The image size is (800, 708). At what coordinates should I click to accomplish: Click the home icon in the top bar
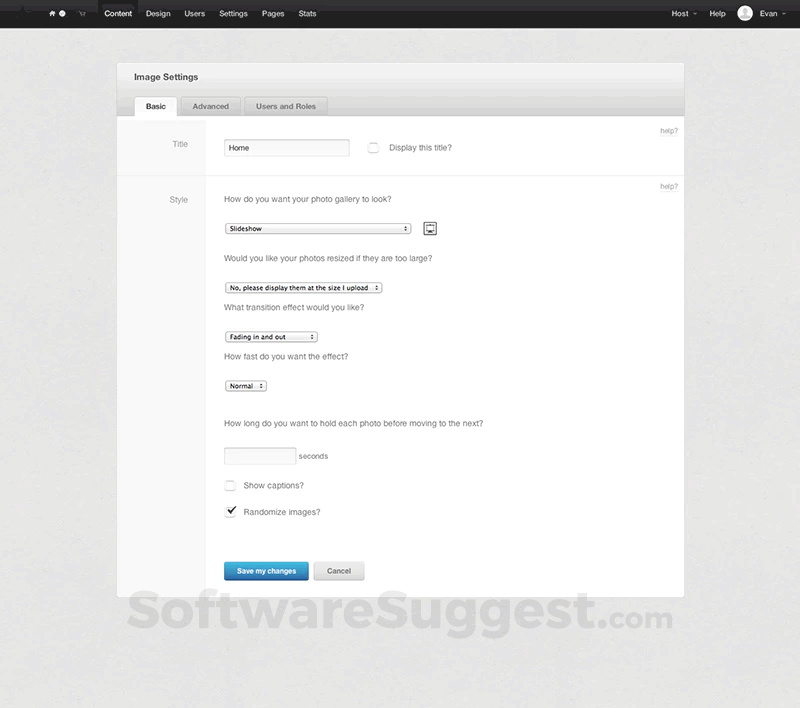click(x=52, y=13)
